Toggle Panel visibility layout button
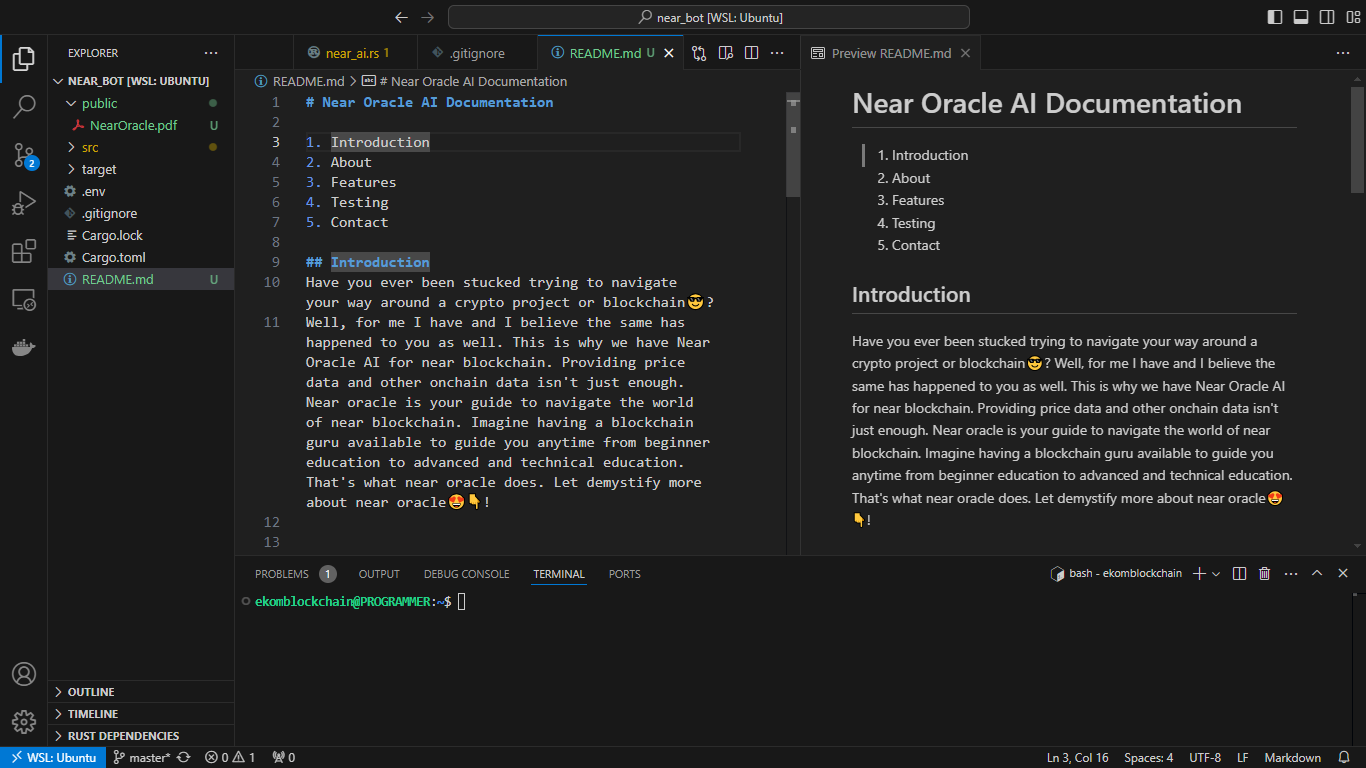Viewport: 1366px width, 768px height. (1301, 17)
